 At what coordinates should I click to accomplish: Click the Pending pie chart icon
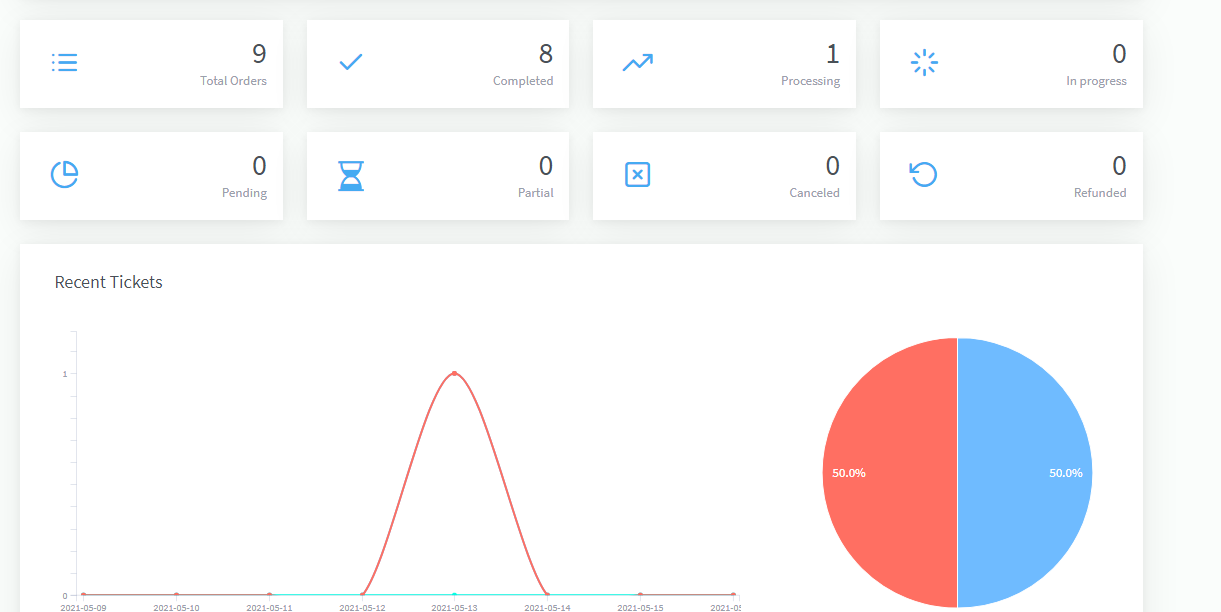click(64, 175)
